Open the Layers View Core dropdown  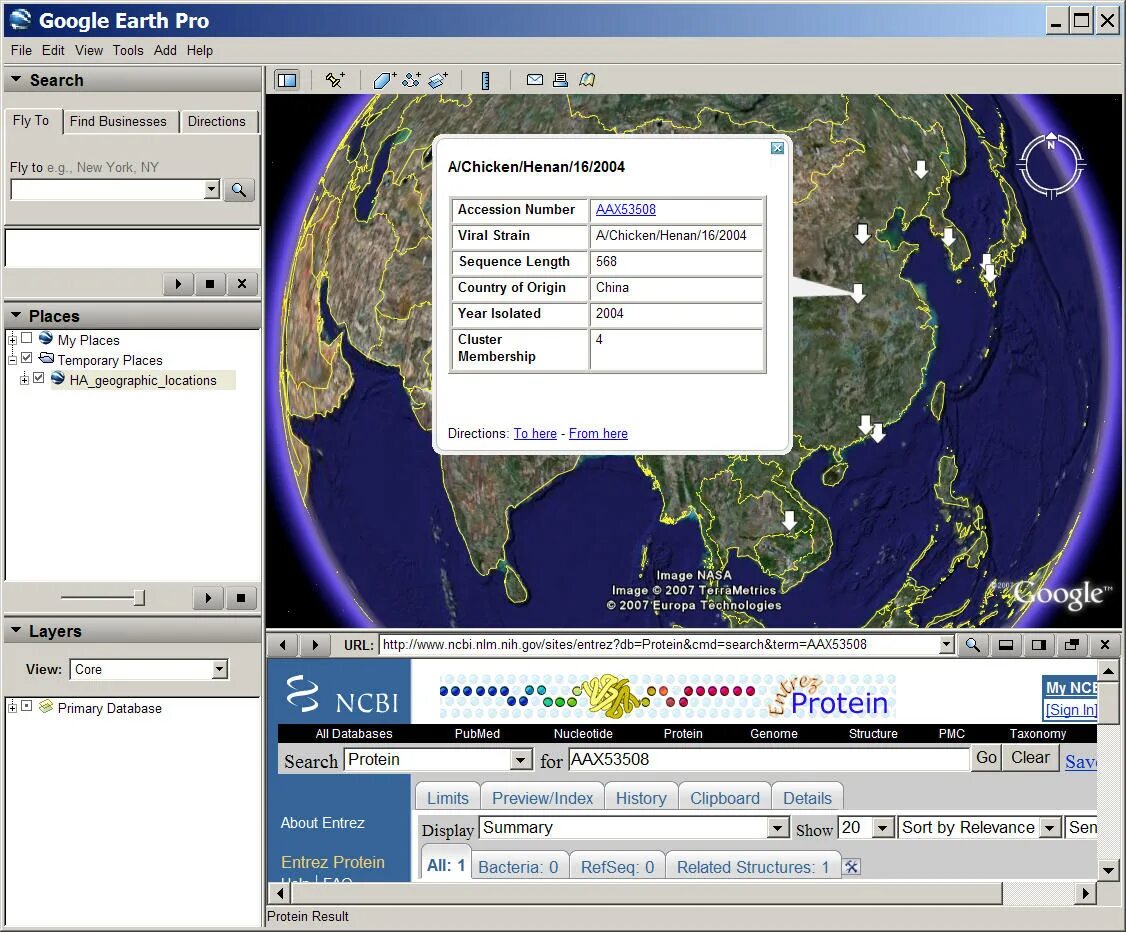[x=220, y=669]
